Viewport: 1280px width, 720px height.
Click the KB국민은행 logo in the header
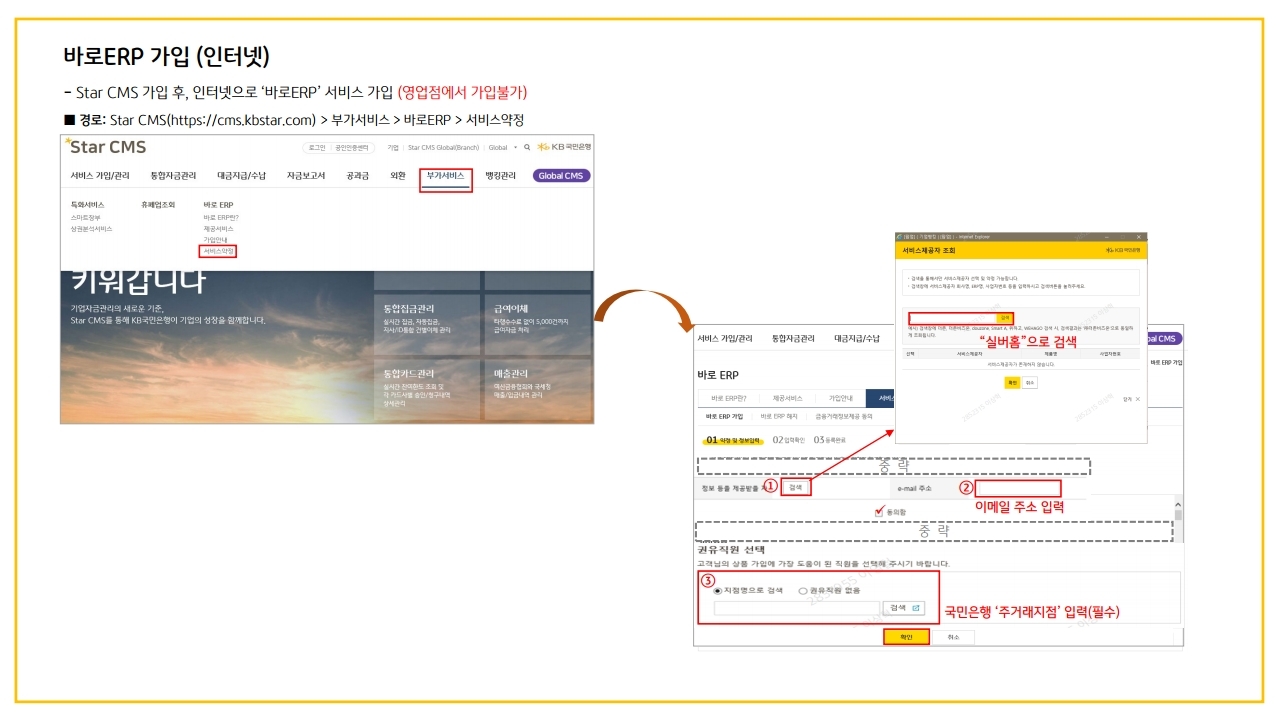564,147
